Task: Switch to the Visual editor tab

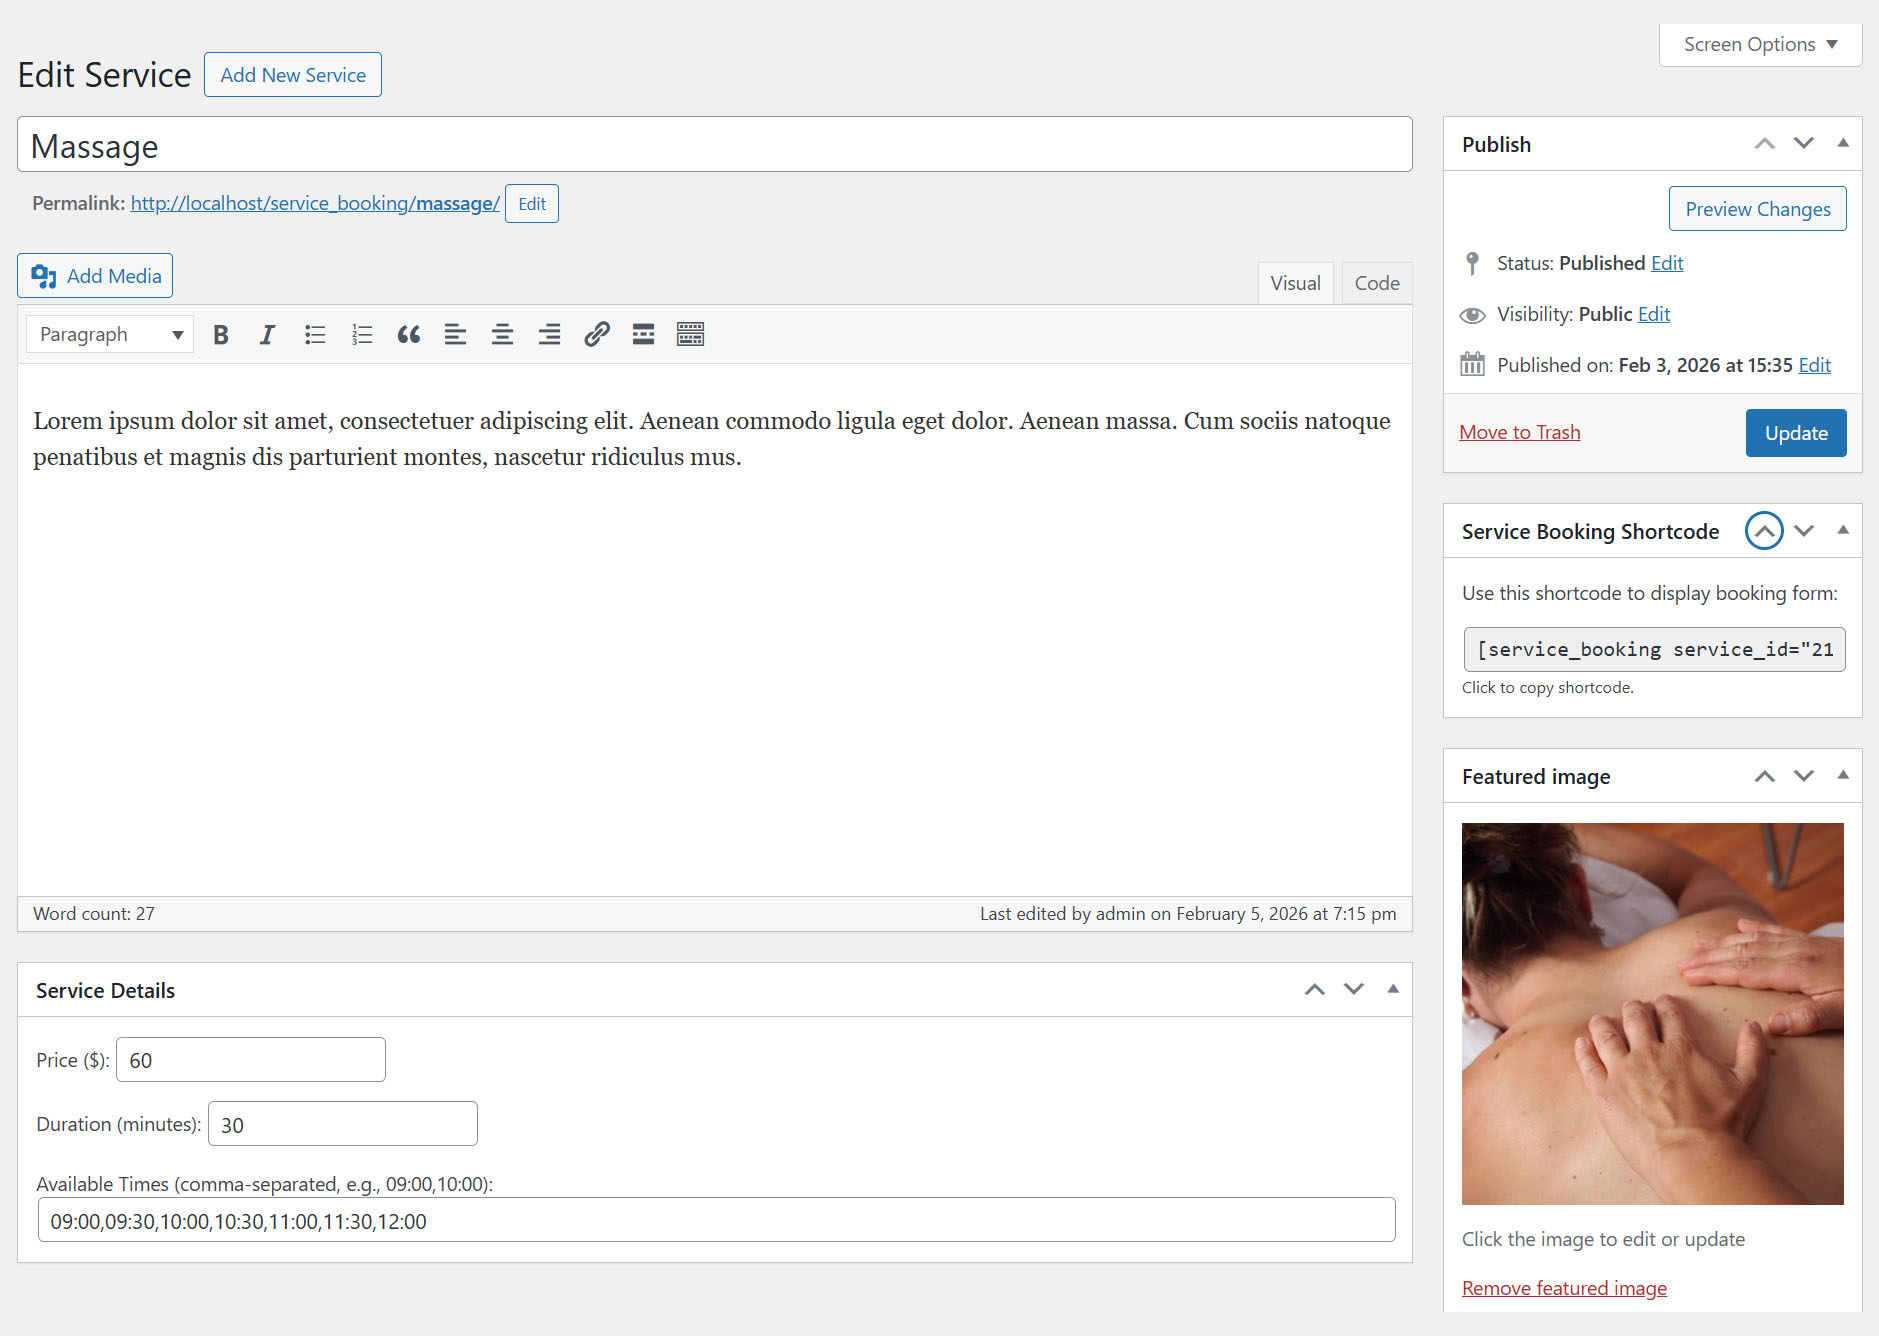Action: (x=1295, y=283)
